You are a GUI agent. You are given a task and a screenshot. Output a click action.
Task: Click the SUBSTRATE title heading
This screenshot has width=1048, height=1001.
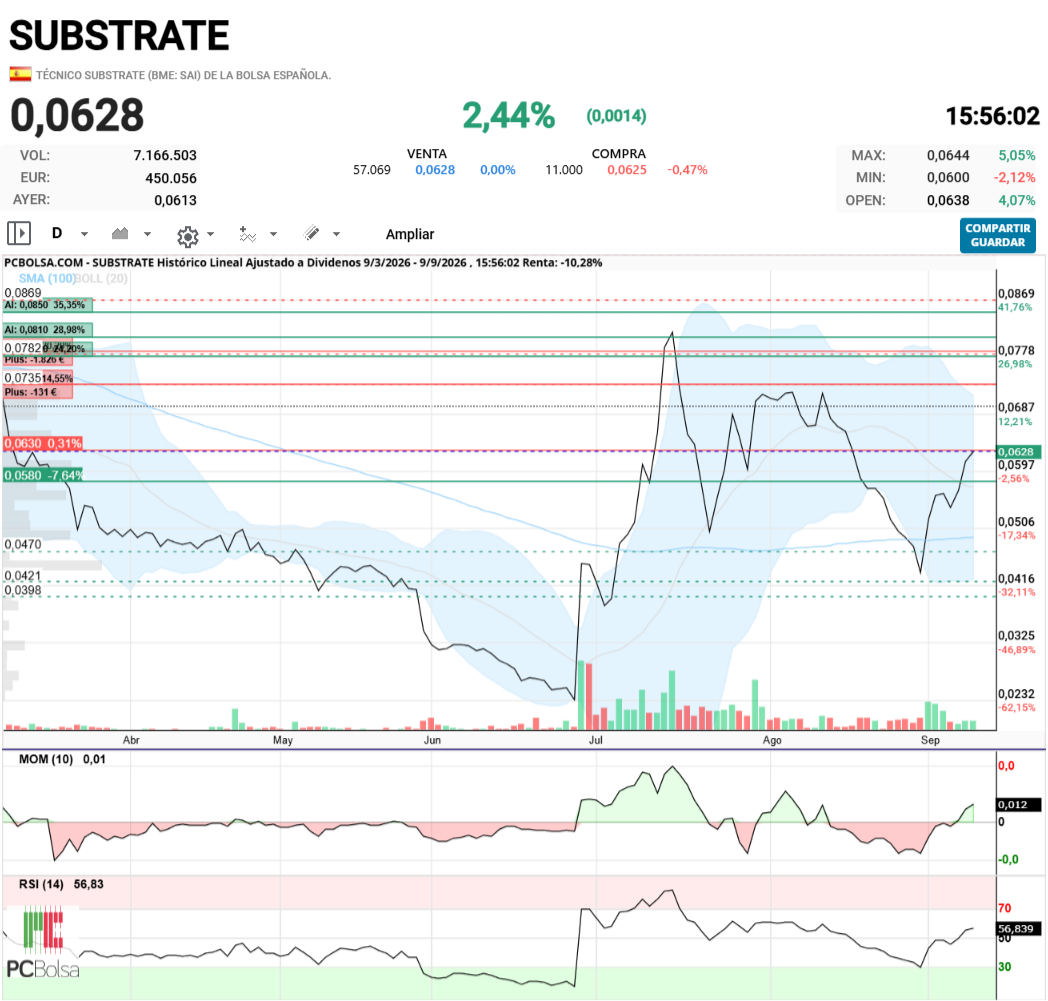coord(119,35)
